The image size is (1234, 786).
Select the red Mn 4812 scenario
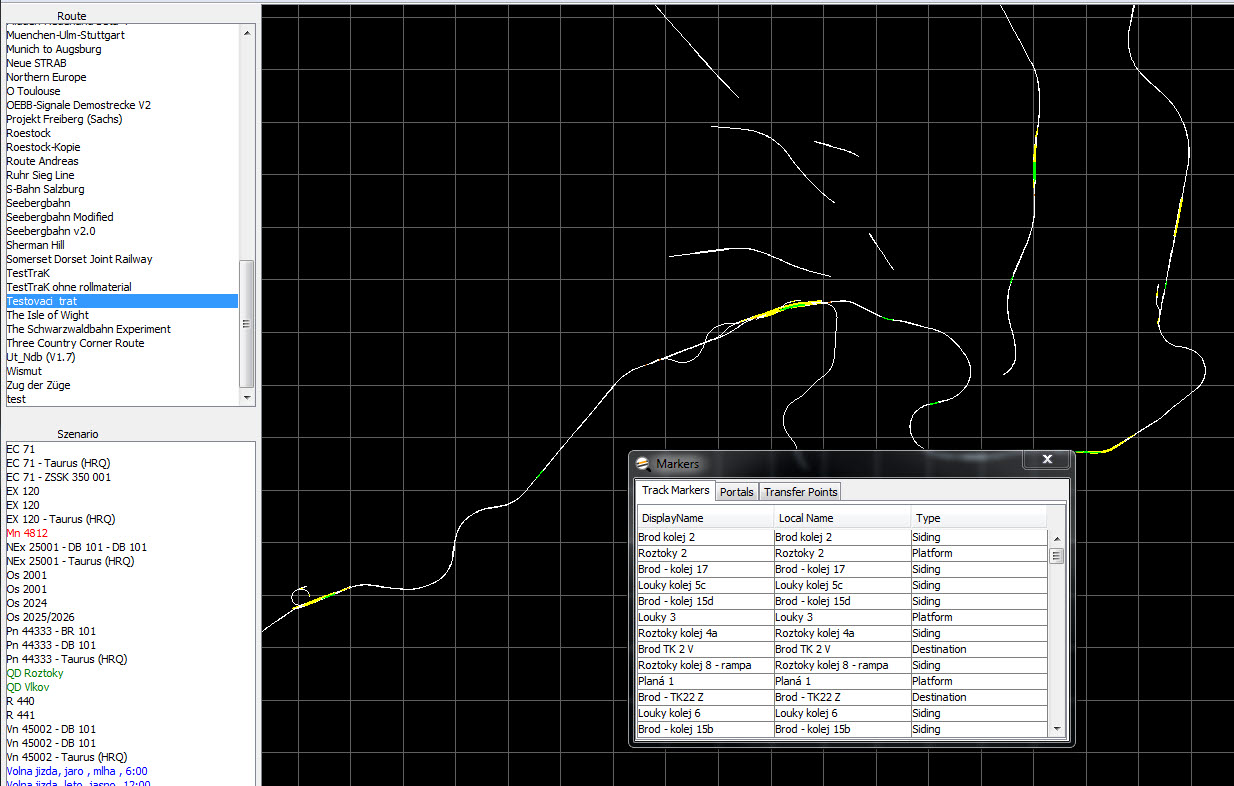[x=27, y=533]
